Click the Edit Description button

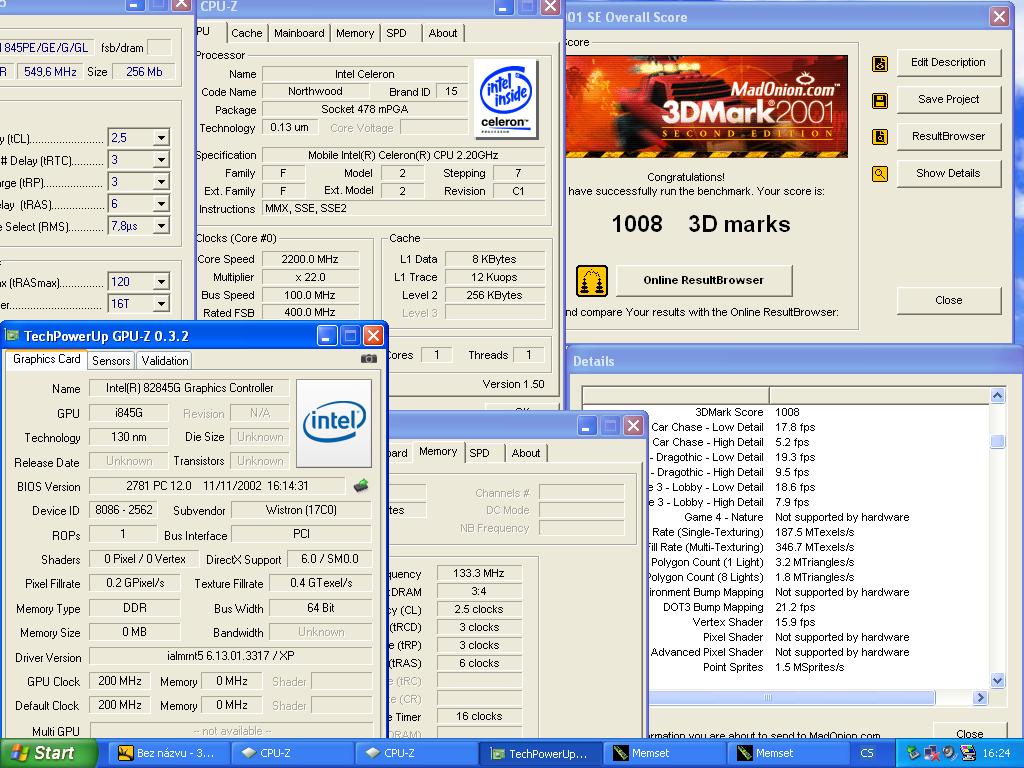tap(948, 63)
